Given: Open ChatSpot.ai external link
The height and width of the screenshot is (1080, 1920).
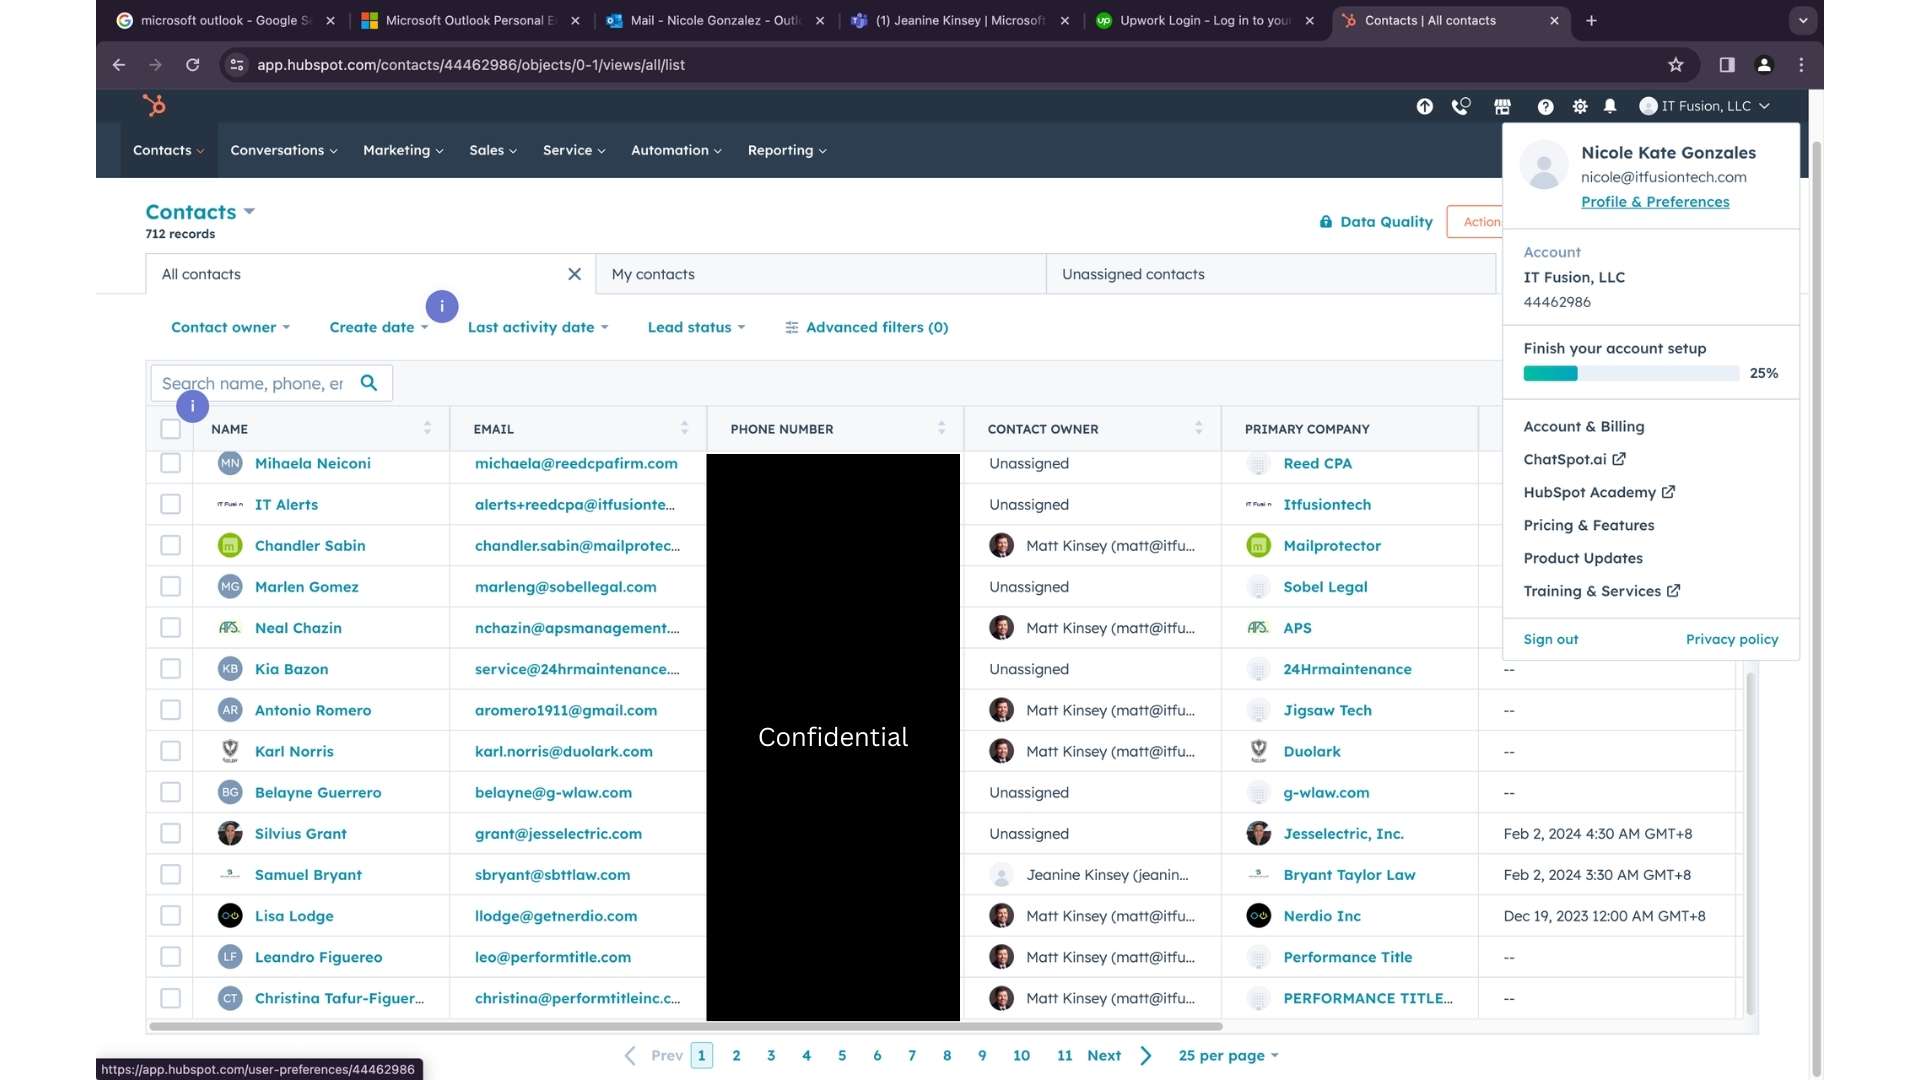Looking at the screenshot, I should (1574, 459).
